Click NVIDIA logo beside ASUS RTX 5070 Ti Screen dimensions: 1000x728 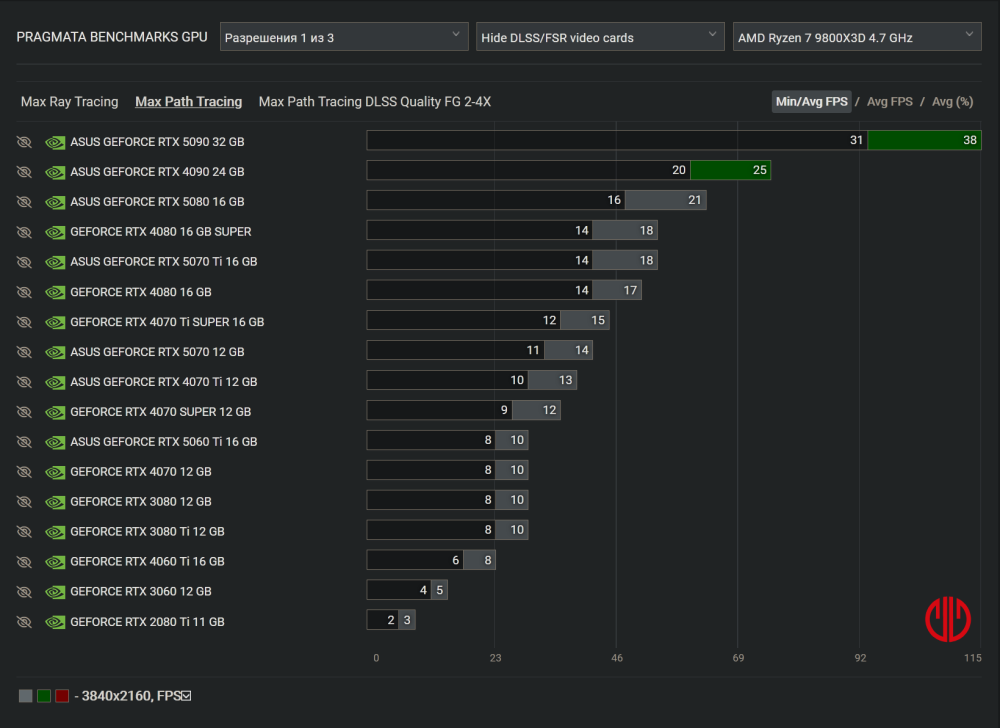[55, 262]
